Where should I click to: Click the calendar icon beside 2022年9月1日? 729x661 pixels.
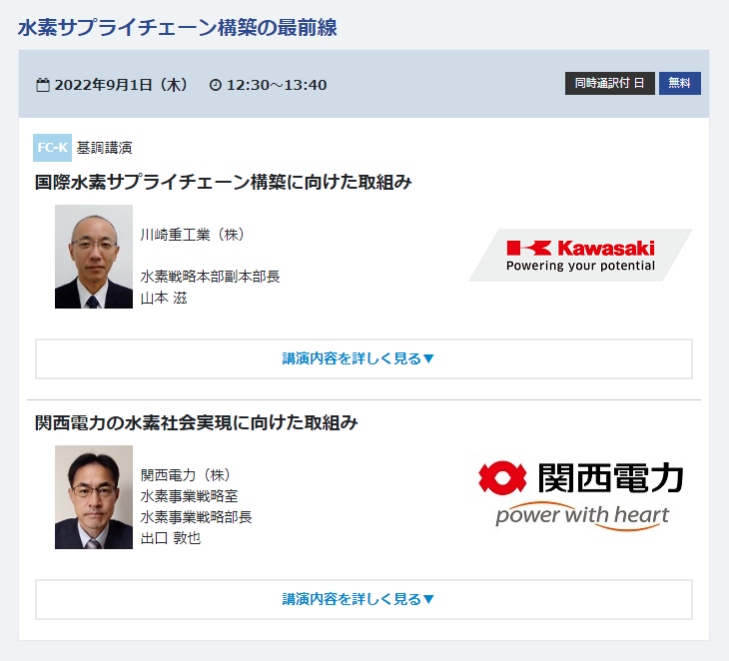point(43,85)
